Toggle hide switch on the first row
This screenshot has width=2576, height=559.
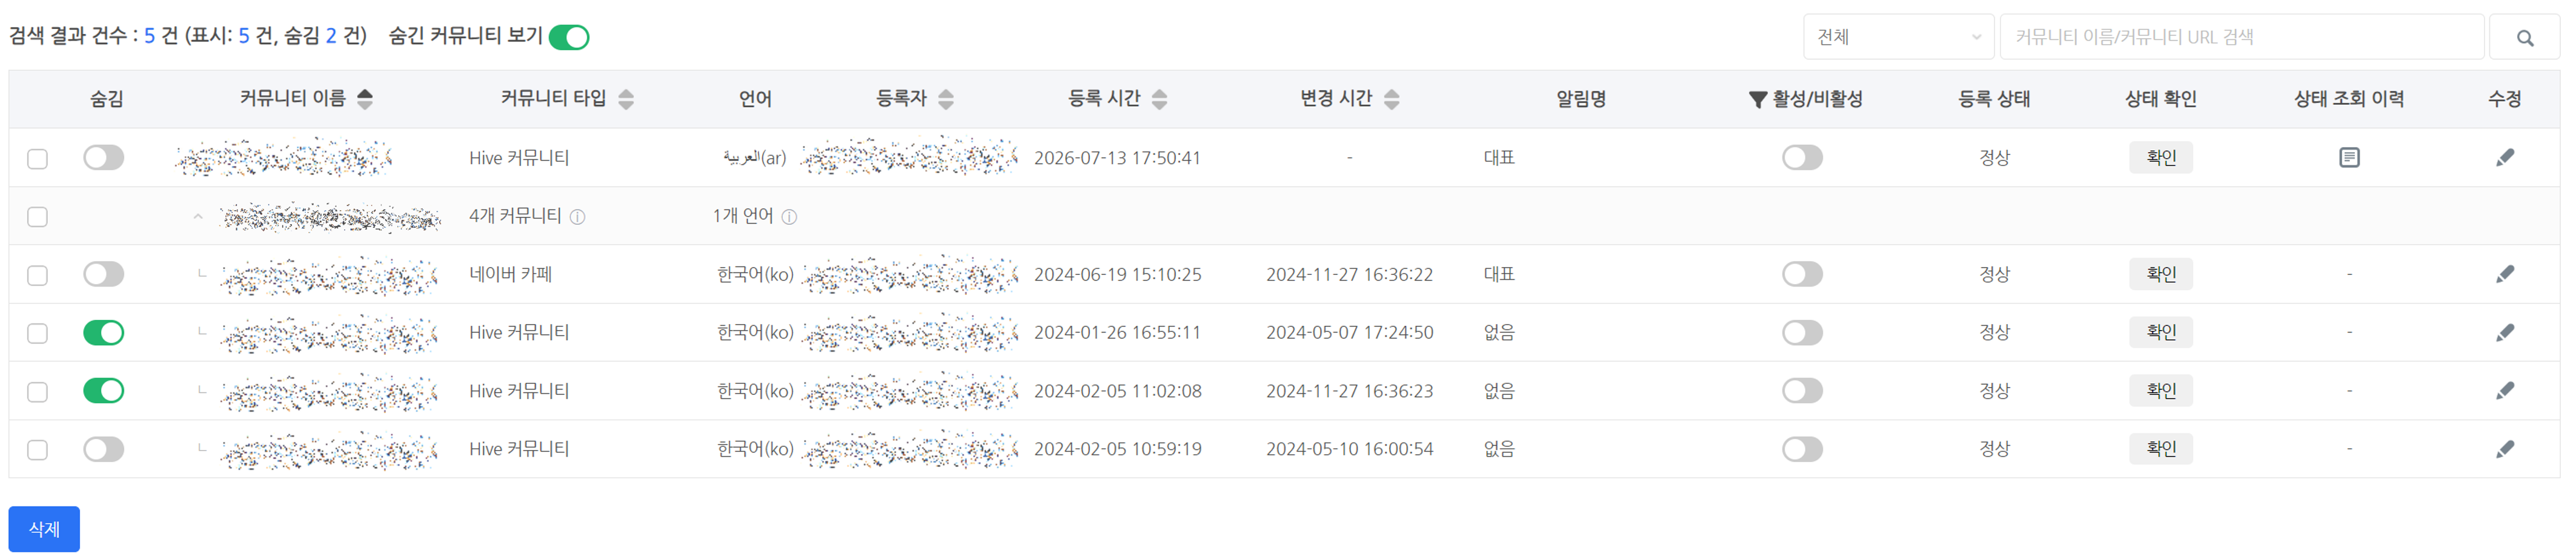click(104, 158)
